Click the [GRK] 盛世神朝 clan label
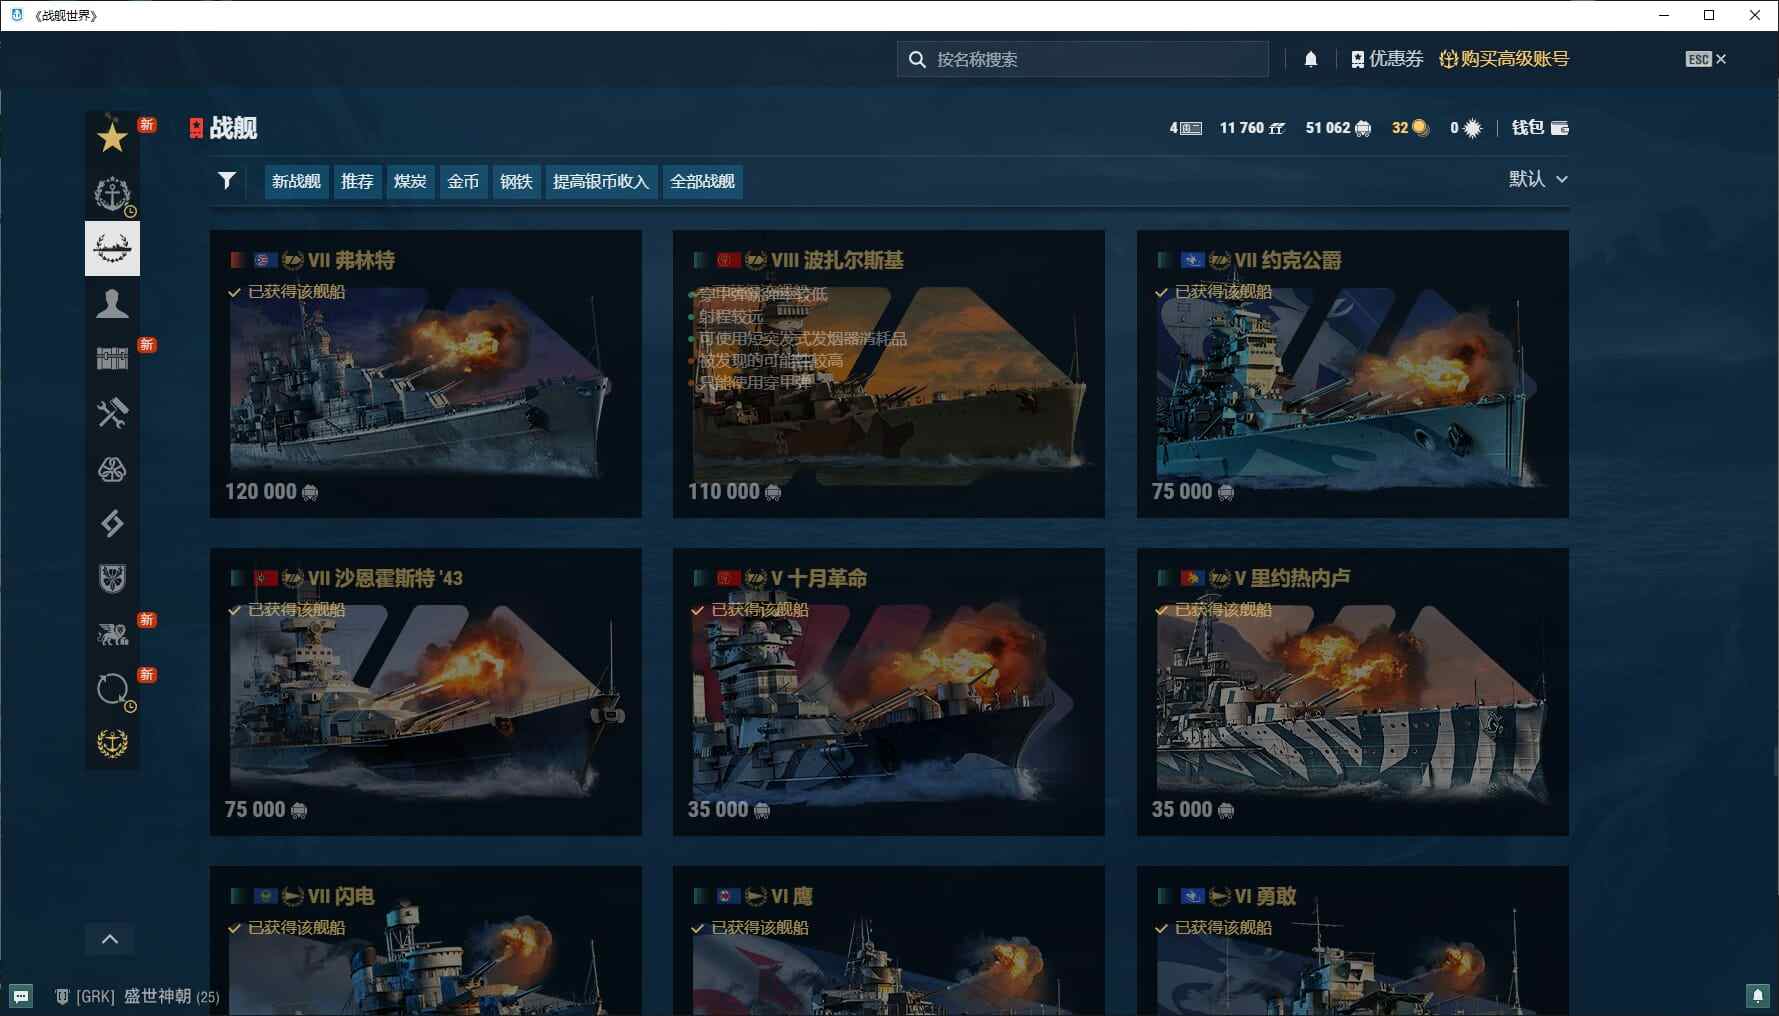 coord(138,996)
